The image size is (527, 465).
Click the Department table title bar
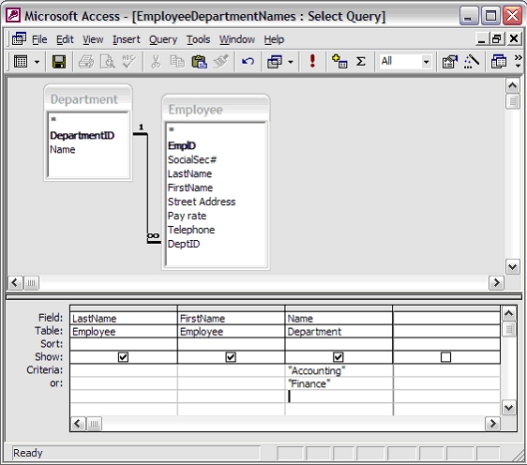(x=88, y=99)
